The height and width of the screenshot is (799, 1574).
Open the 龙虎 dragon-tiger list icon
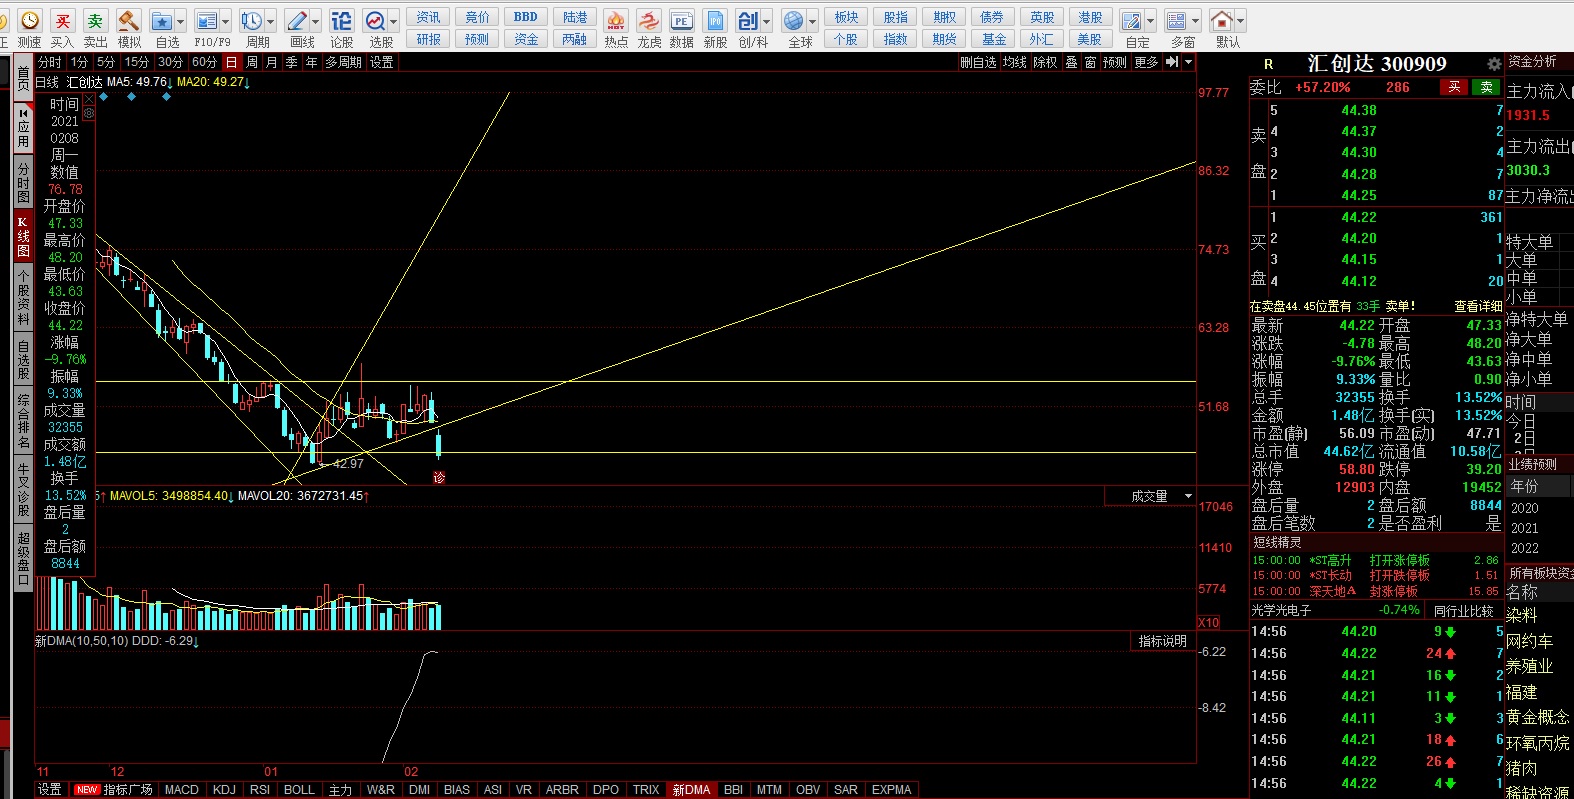coord(649,20)
